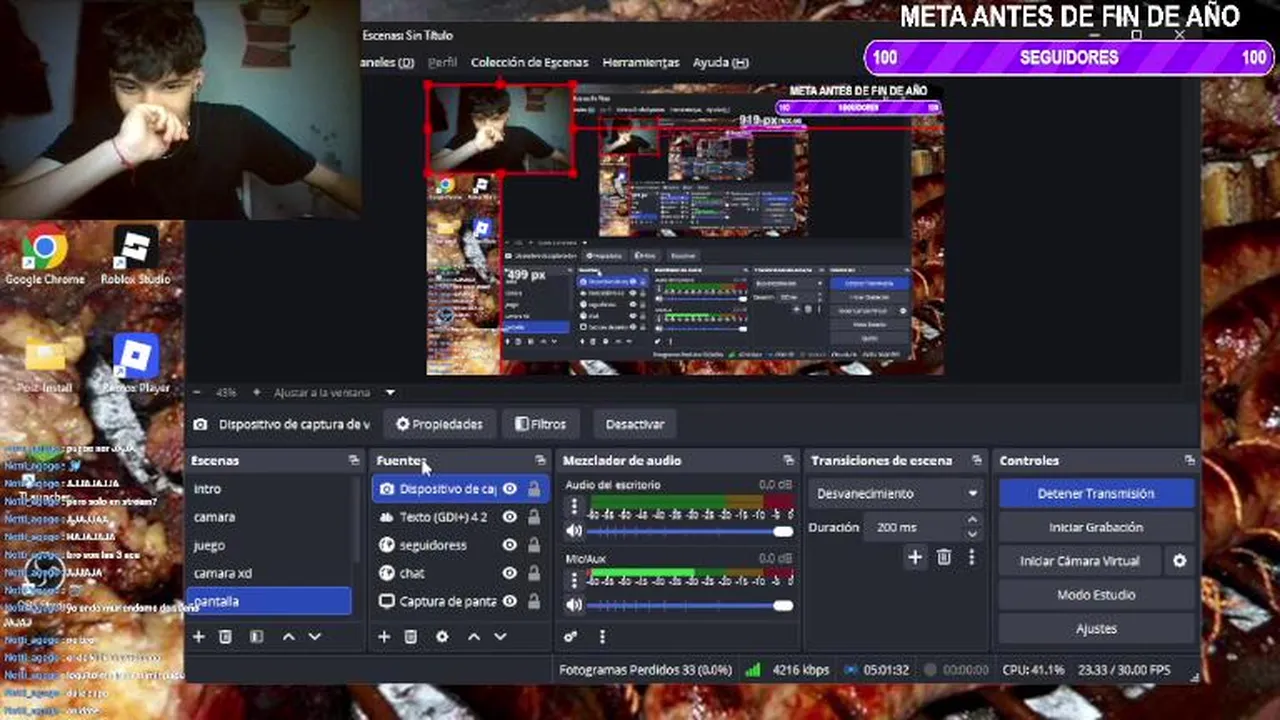Open scene filters icon in the Escenas toolbar

coord(256,636)
